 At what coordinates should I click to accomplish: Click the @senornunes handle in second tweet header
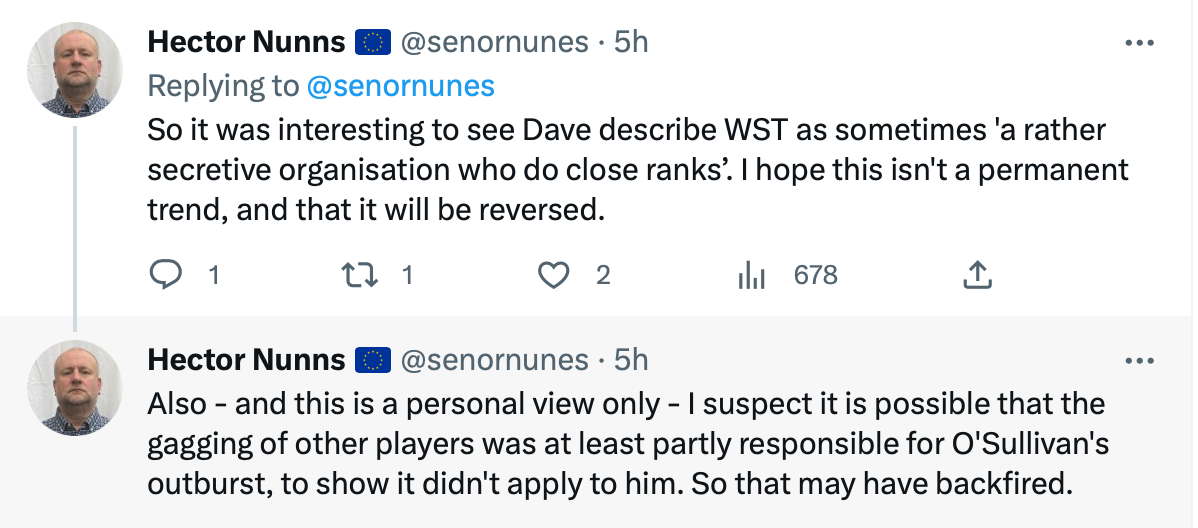tap(494, 360)
